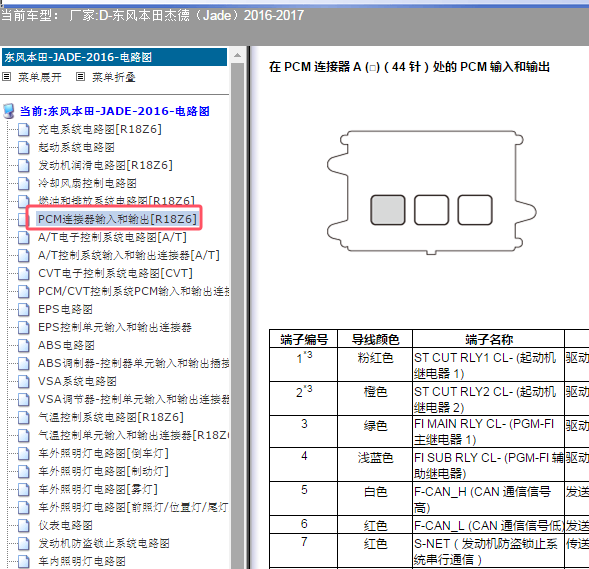
Task: Open A/T电子控制系统电路图[A/T] entry
Action: pos(112,237)
